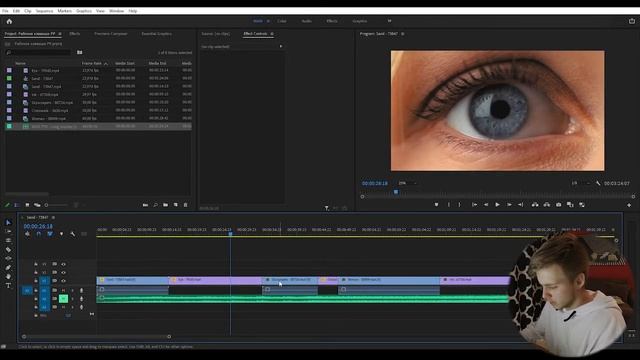Viewport: 640px width, 360px height.
Task: Add a marker in the timeline header
Action: (61, 234)
